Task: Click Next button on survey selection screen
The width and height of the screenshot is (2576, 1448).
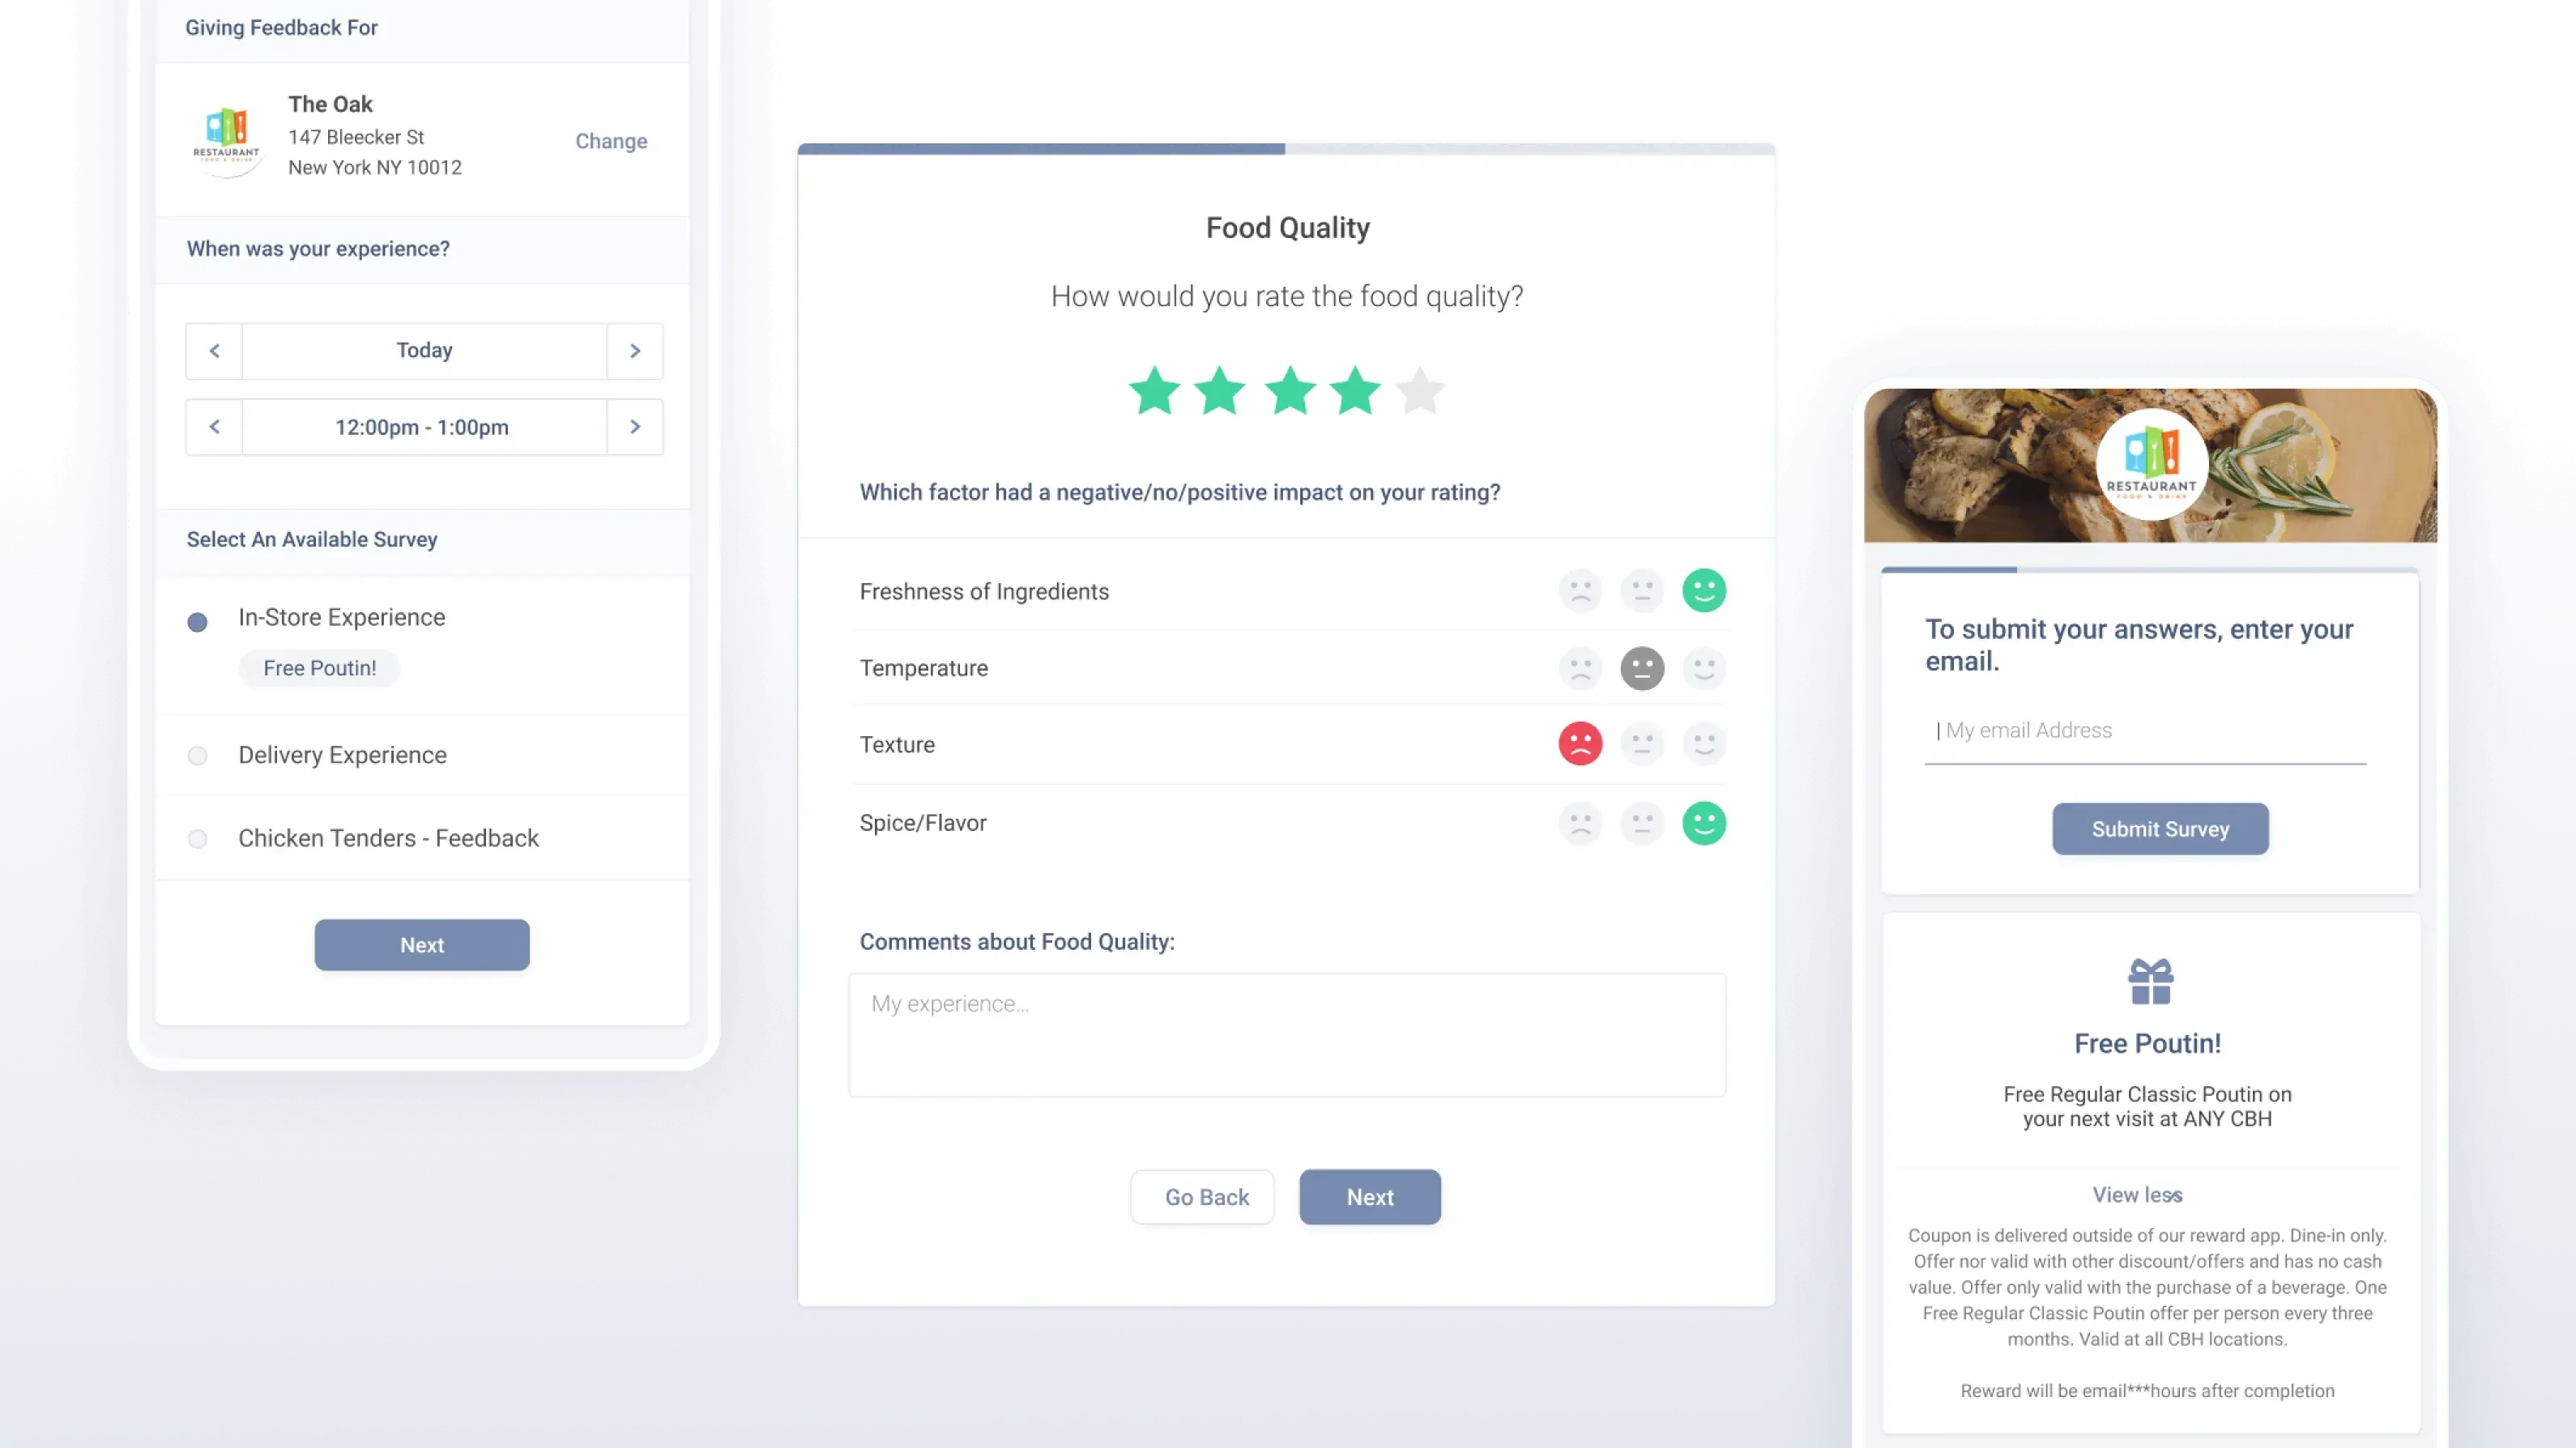Action: coord(421,944)
